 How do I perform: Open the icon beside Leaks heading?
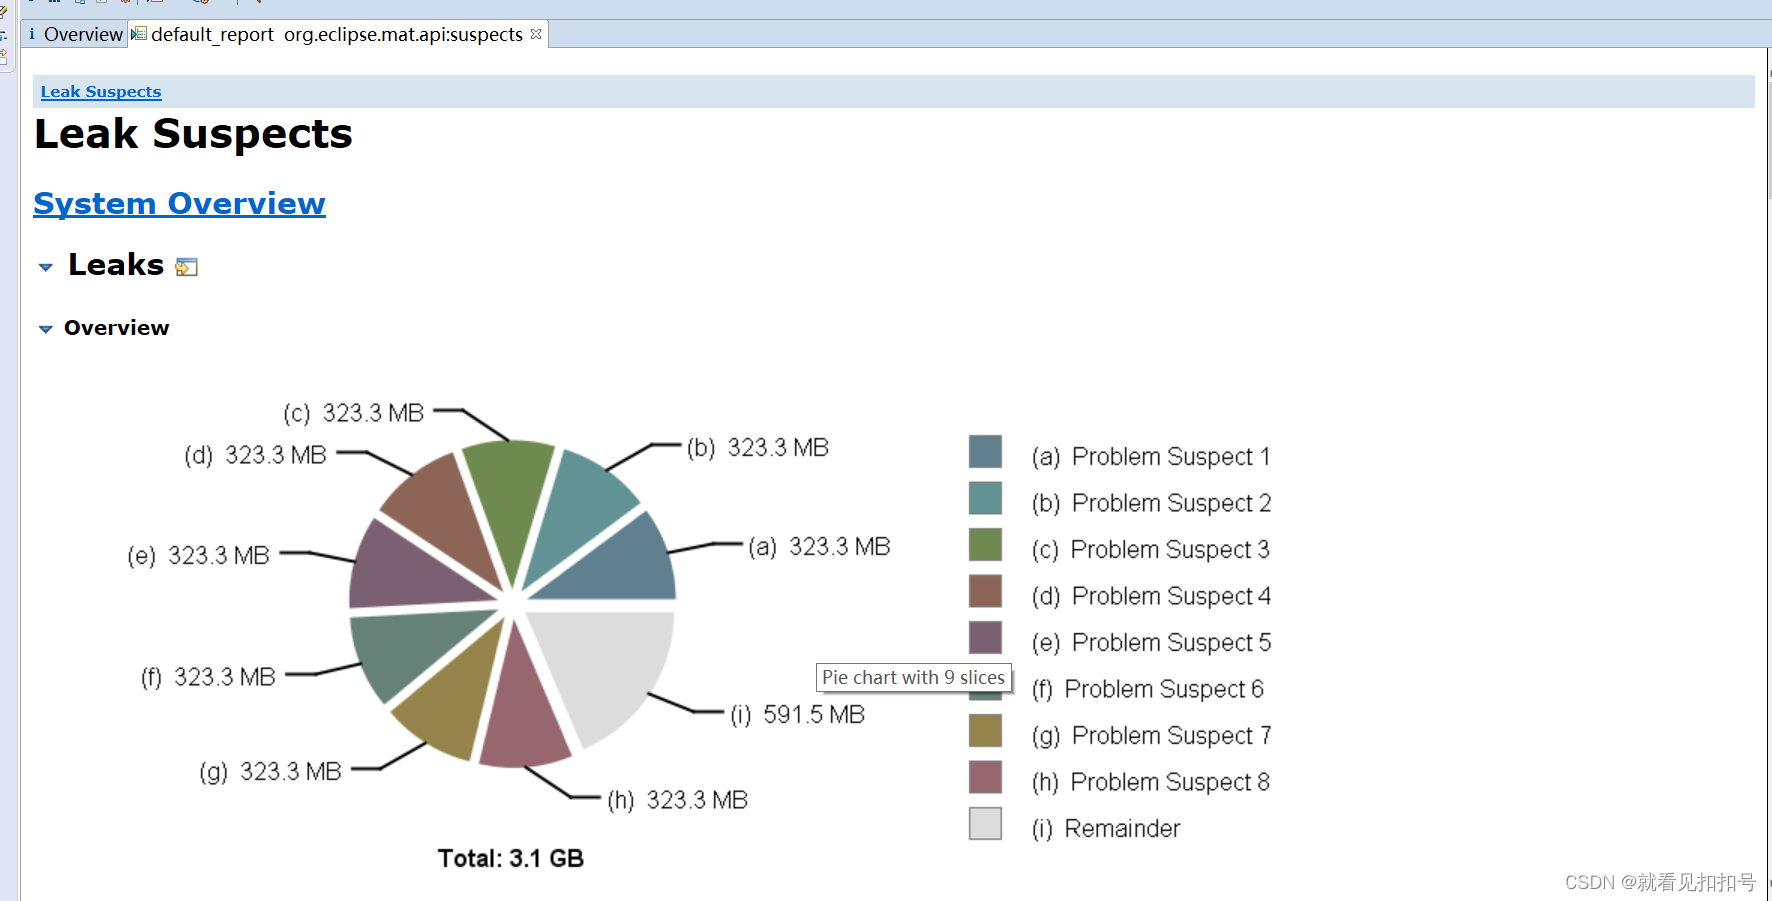pos(186,267)
